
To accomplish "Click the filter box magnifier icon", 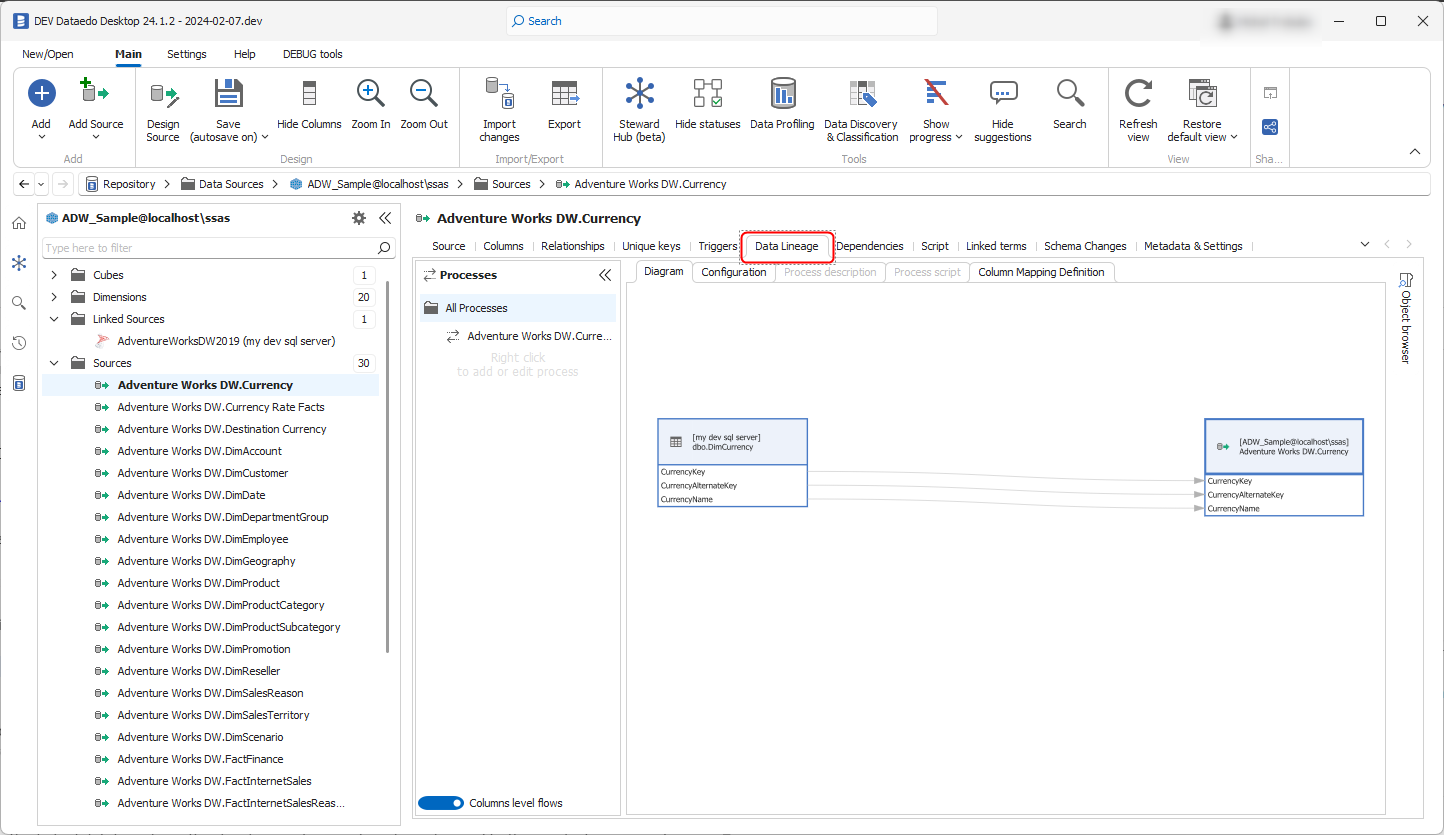I will click(384, 248).
